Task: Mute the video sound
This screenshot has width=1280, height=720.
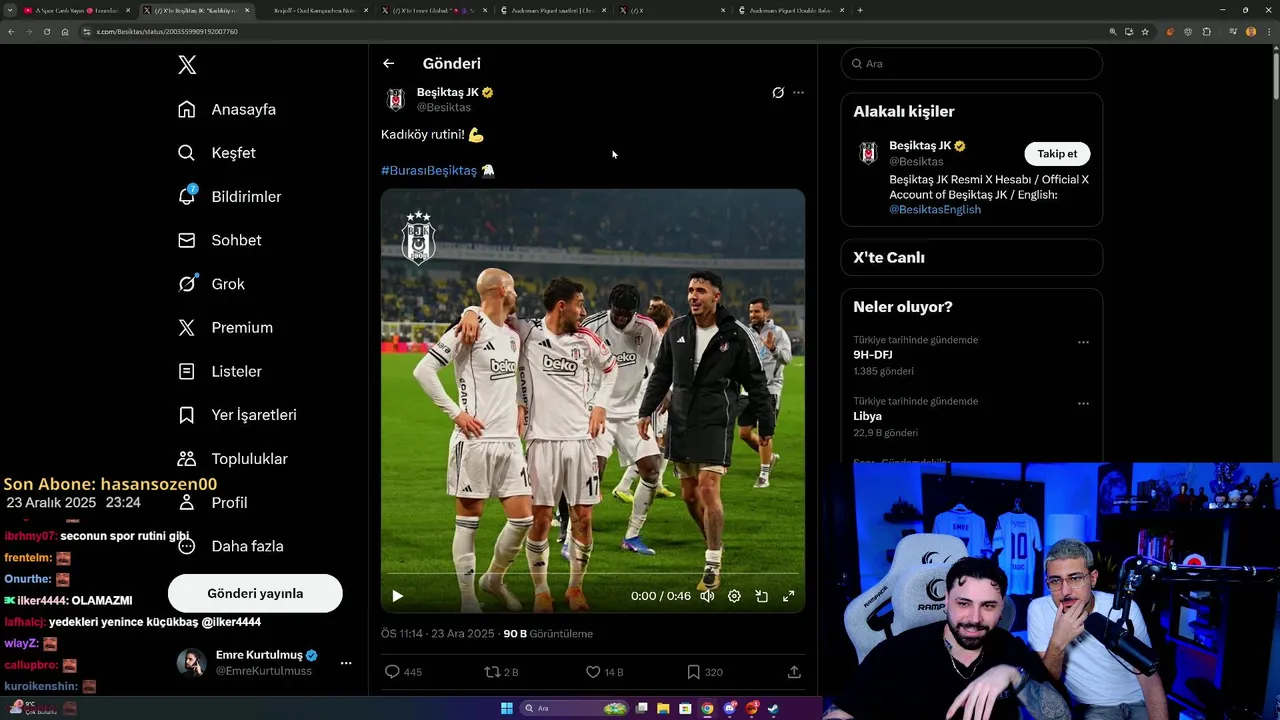Action: (707, 596)
